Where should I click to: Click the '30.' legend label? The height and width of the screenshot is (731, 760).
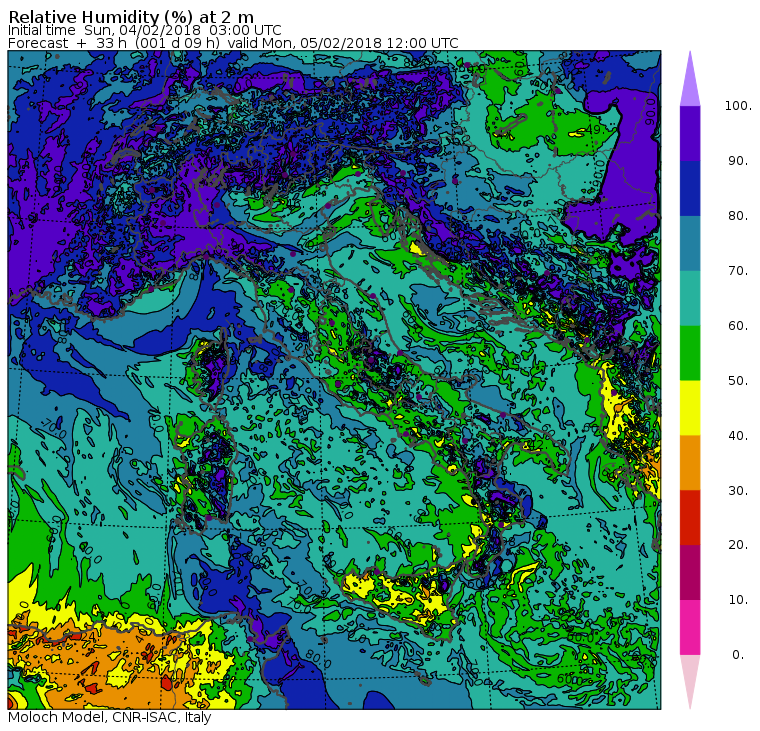(x=738, y=490)
